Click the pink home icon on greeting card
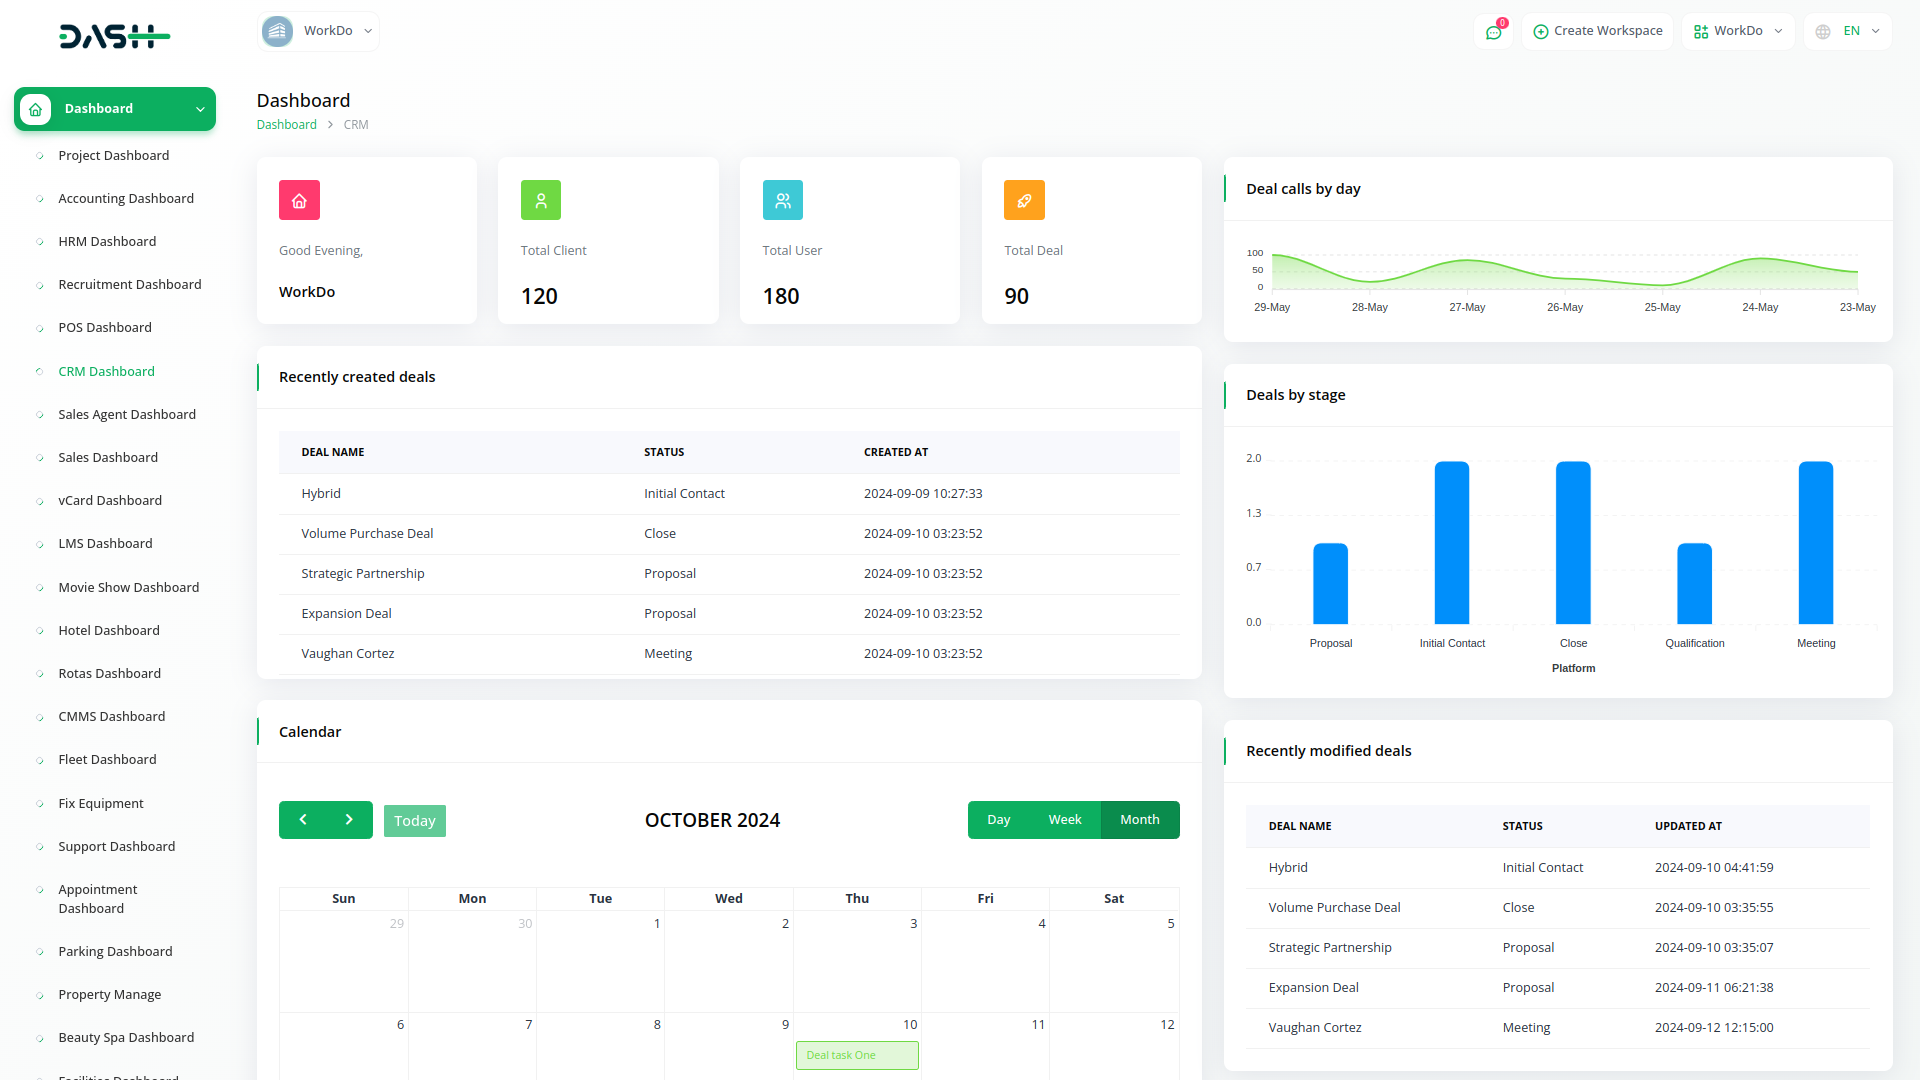 point(299,200)
